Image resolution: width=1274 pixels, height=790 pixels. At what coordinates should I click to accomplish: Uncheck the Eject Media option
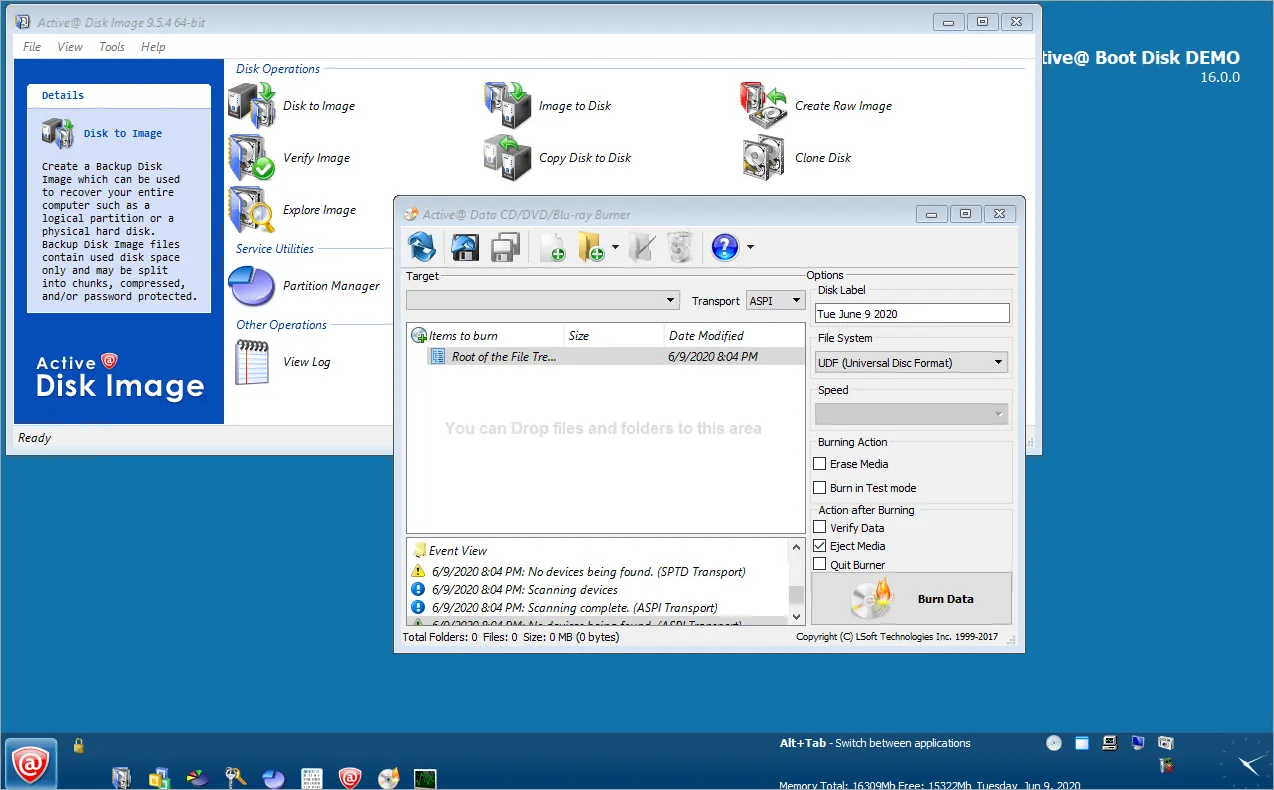point(820,546)
